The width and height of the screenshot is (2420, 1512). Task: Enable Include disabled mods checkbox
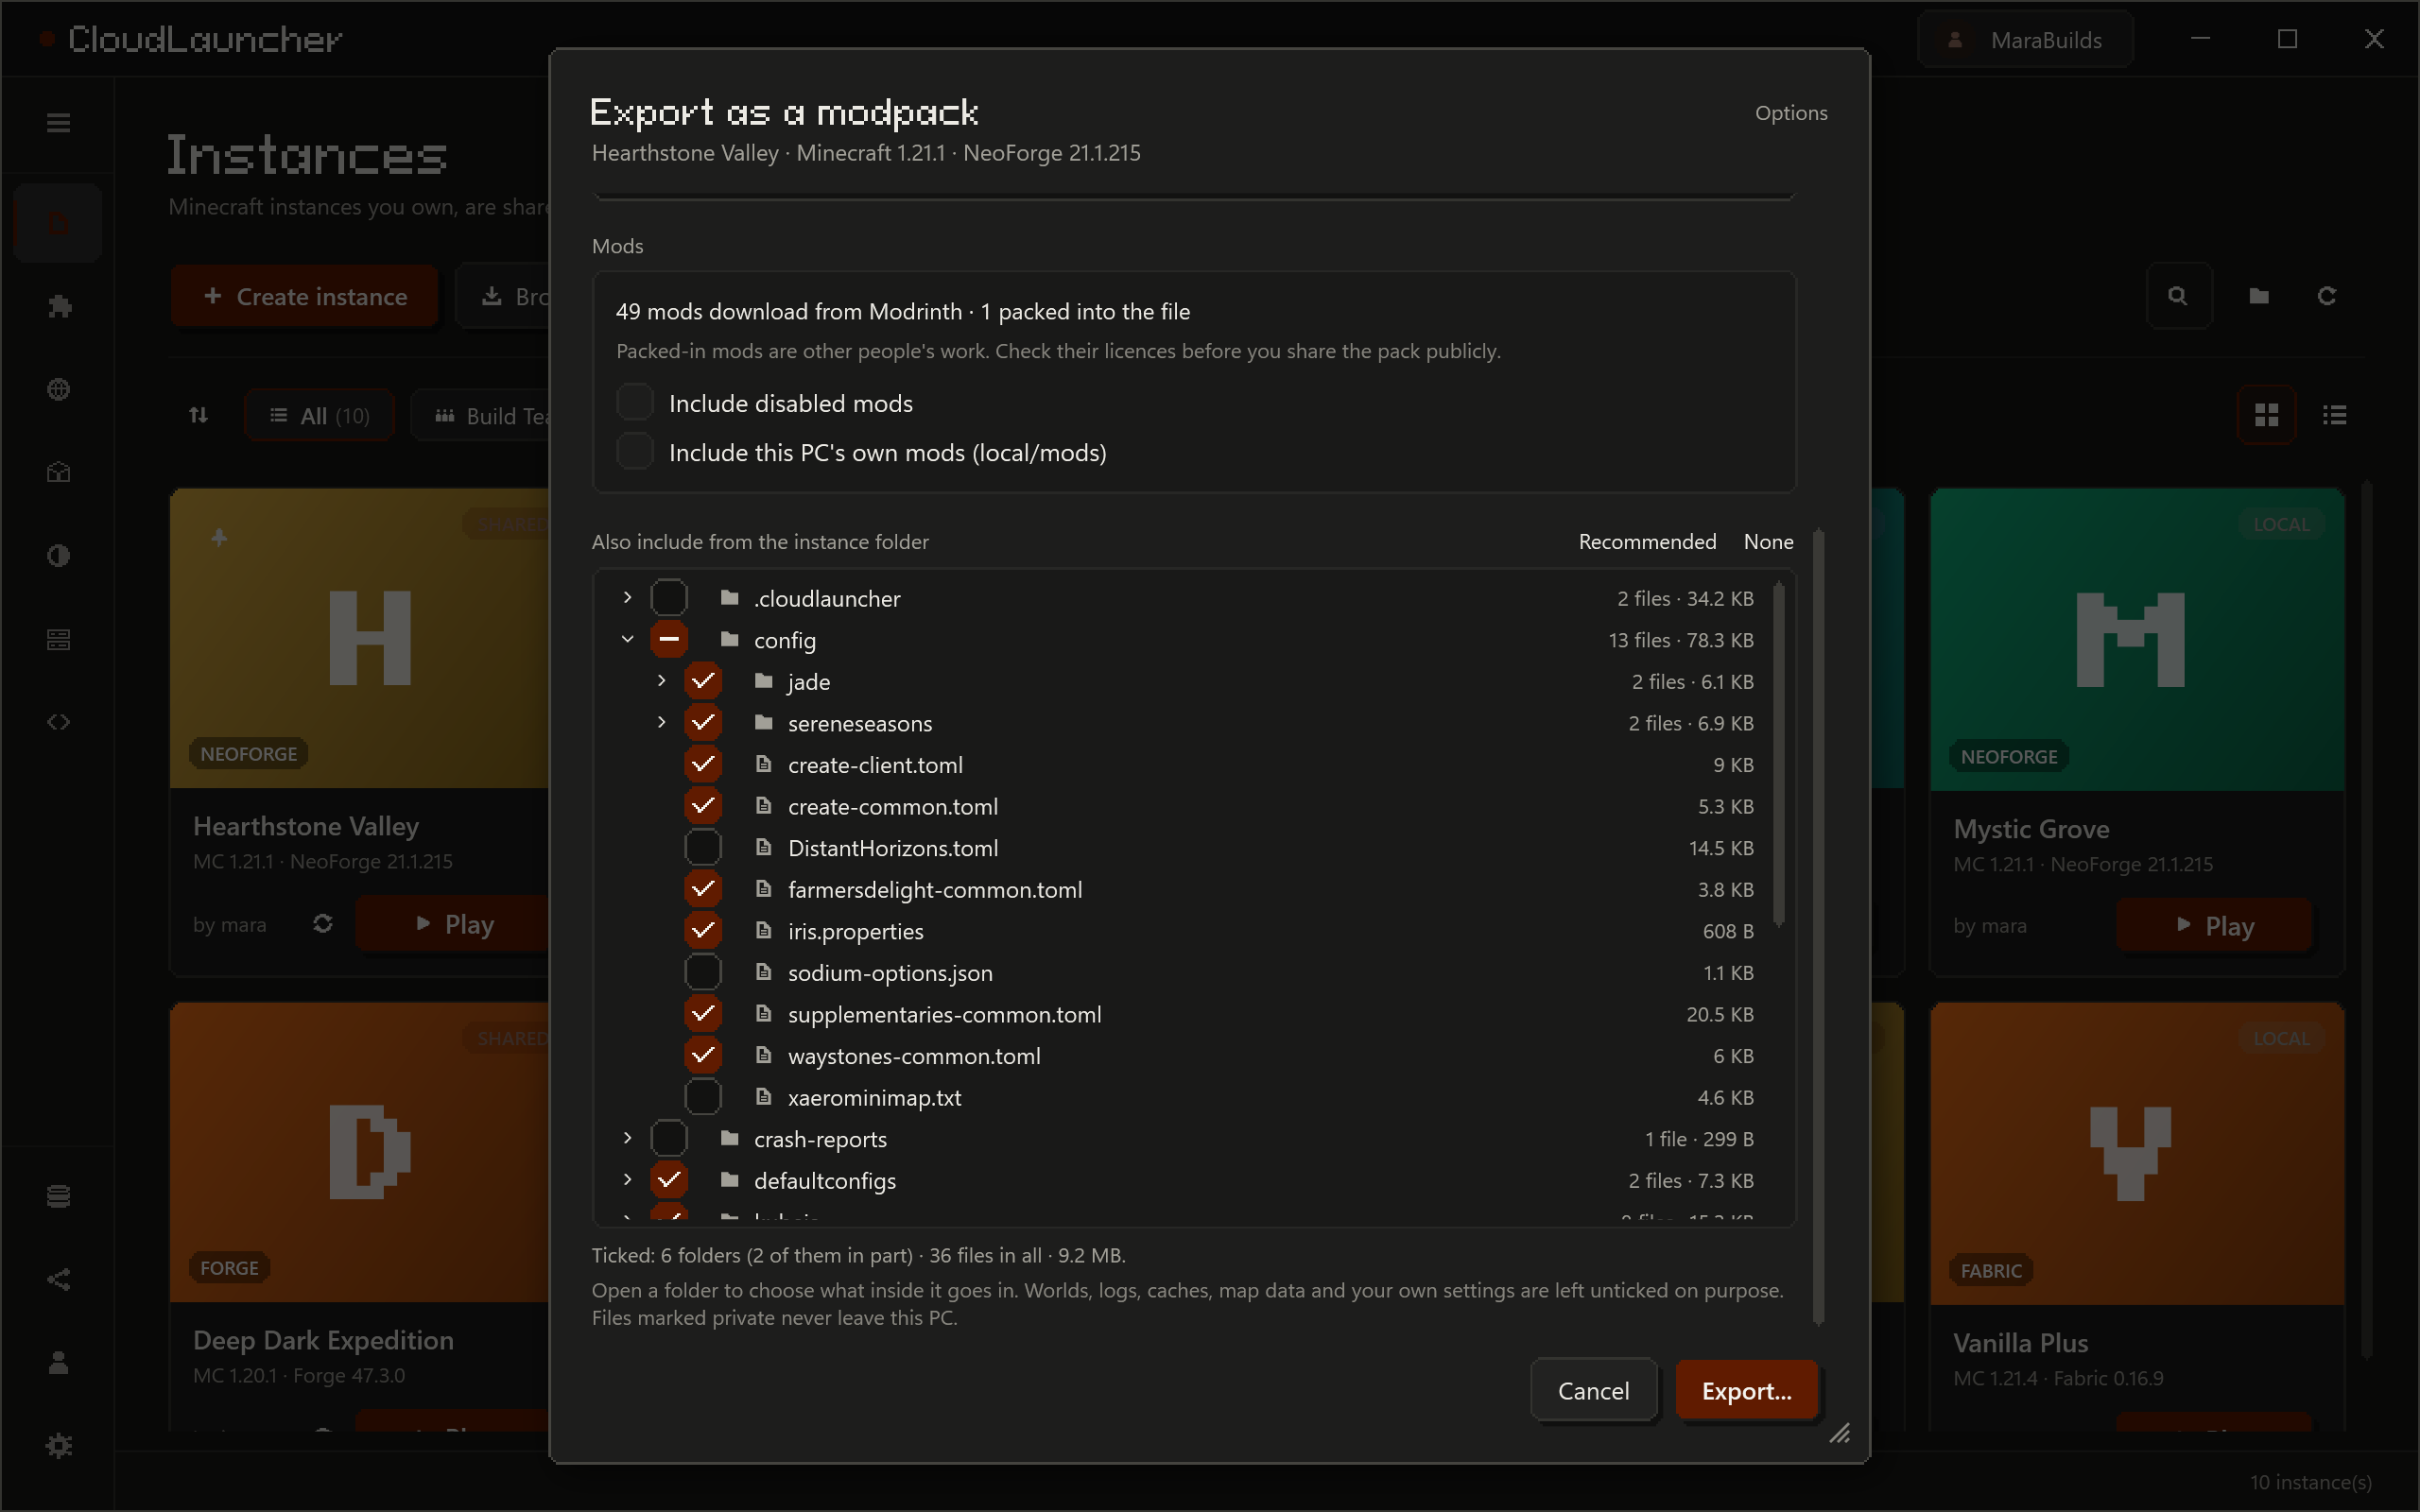[635, 402]
